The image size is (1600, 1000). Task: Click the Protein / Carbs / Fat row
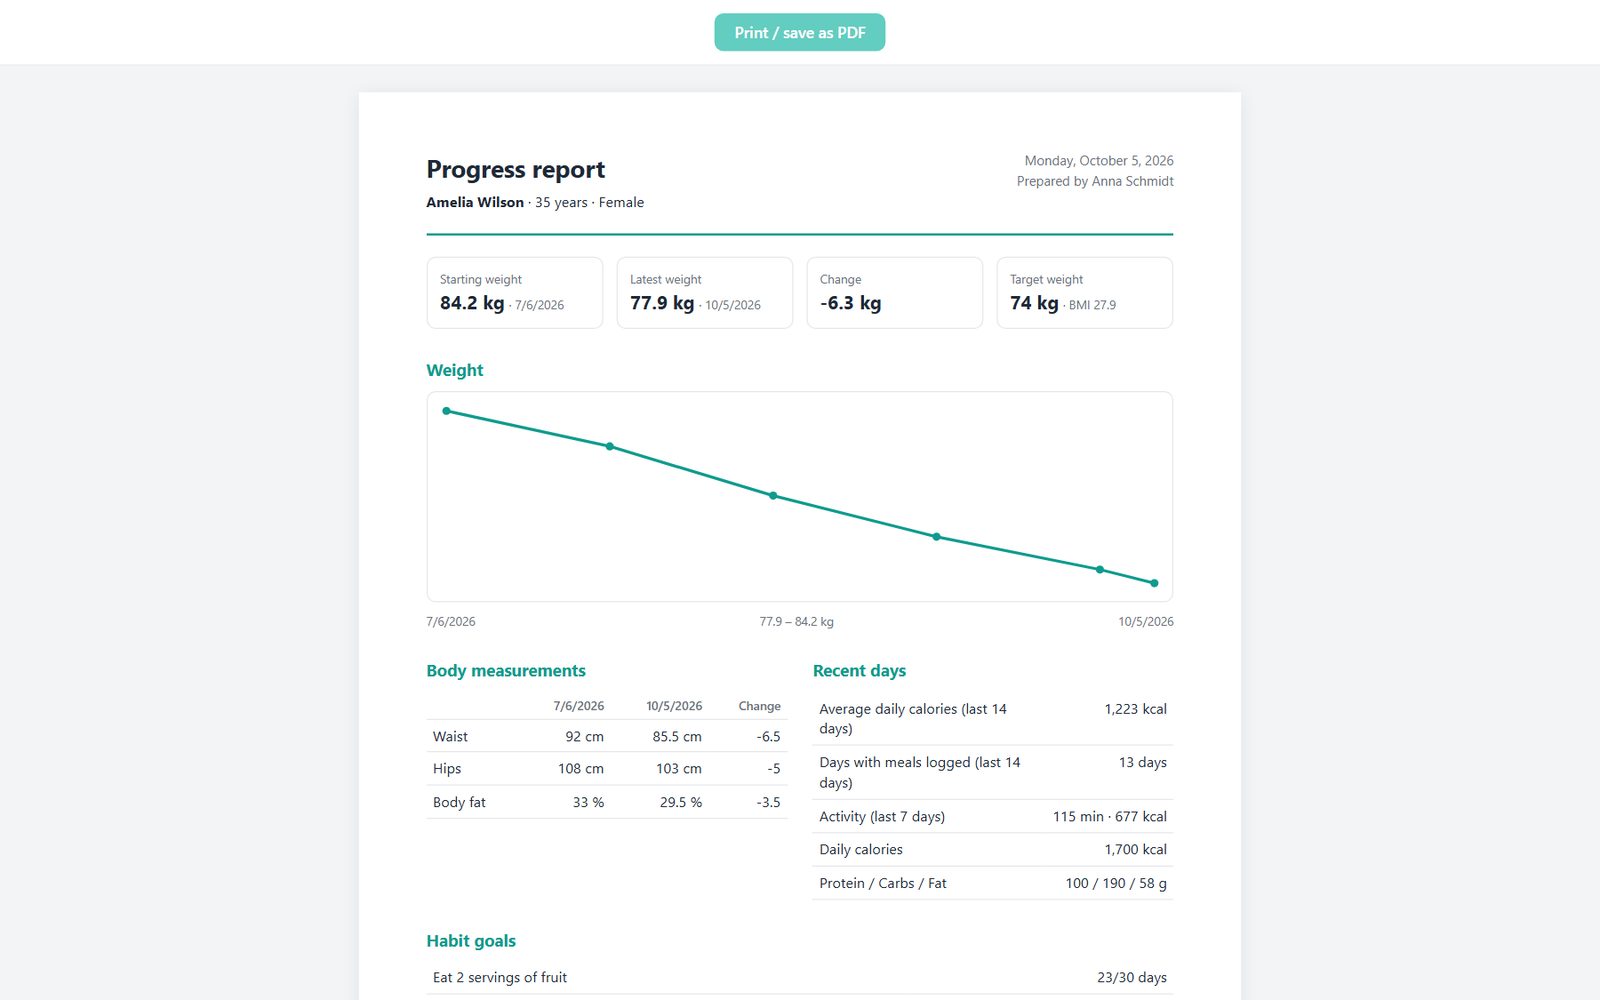tap(993, 883)
